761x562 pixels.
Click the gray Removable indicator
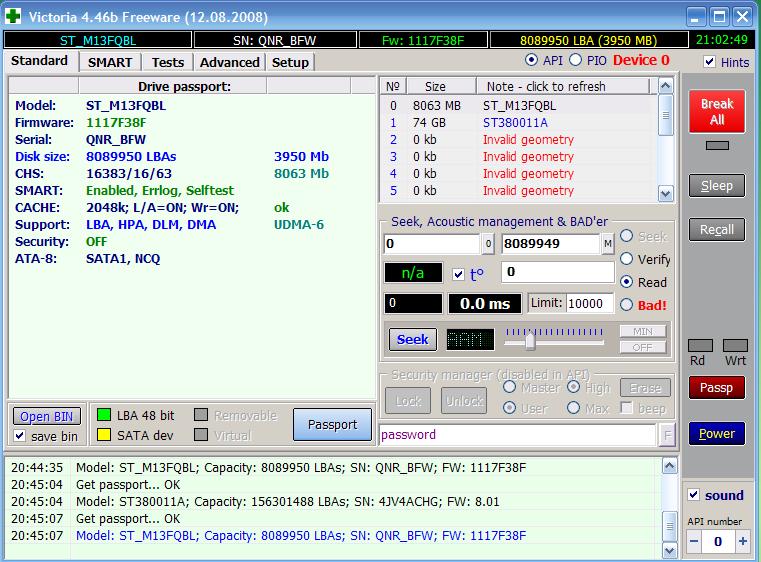[x=201, y=415]
